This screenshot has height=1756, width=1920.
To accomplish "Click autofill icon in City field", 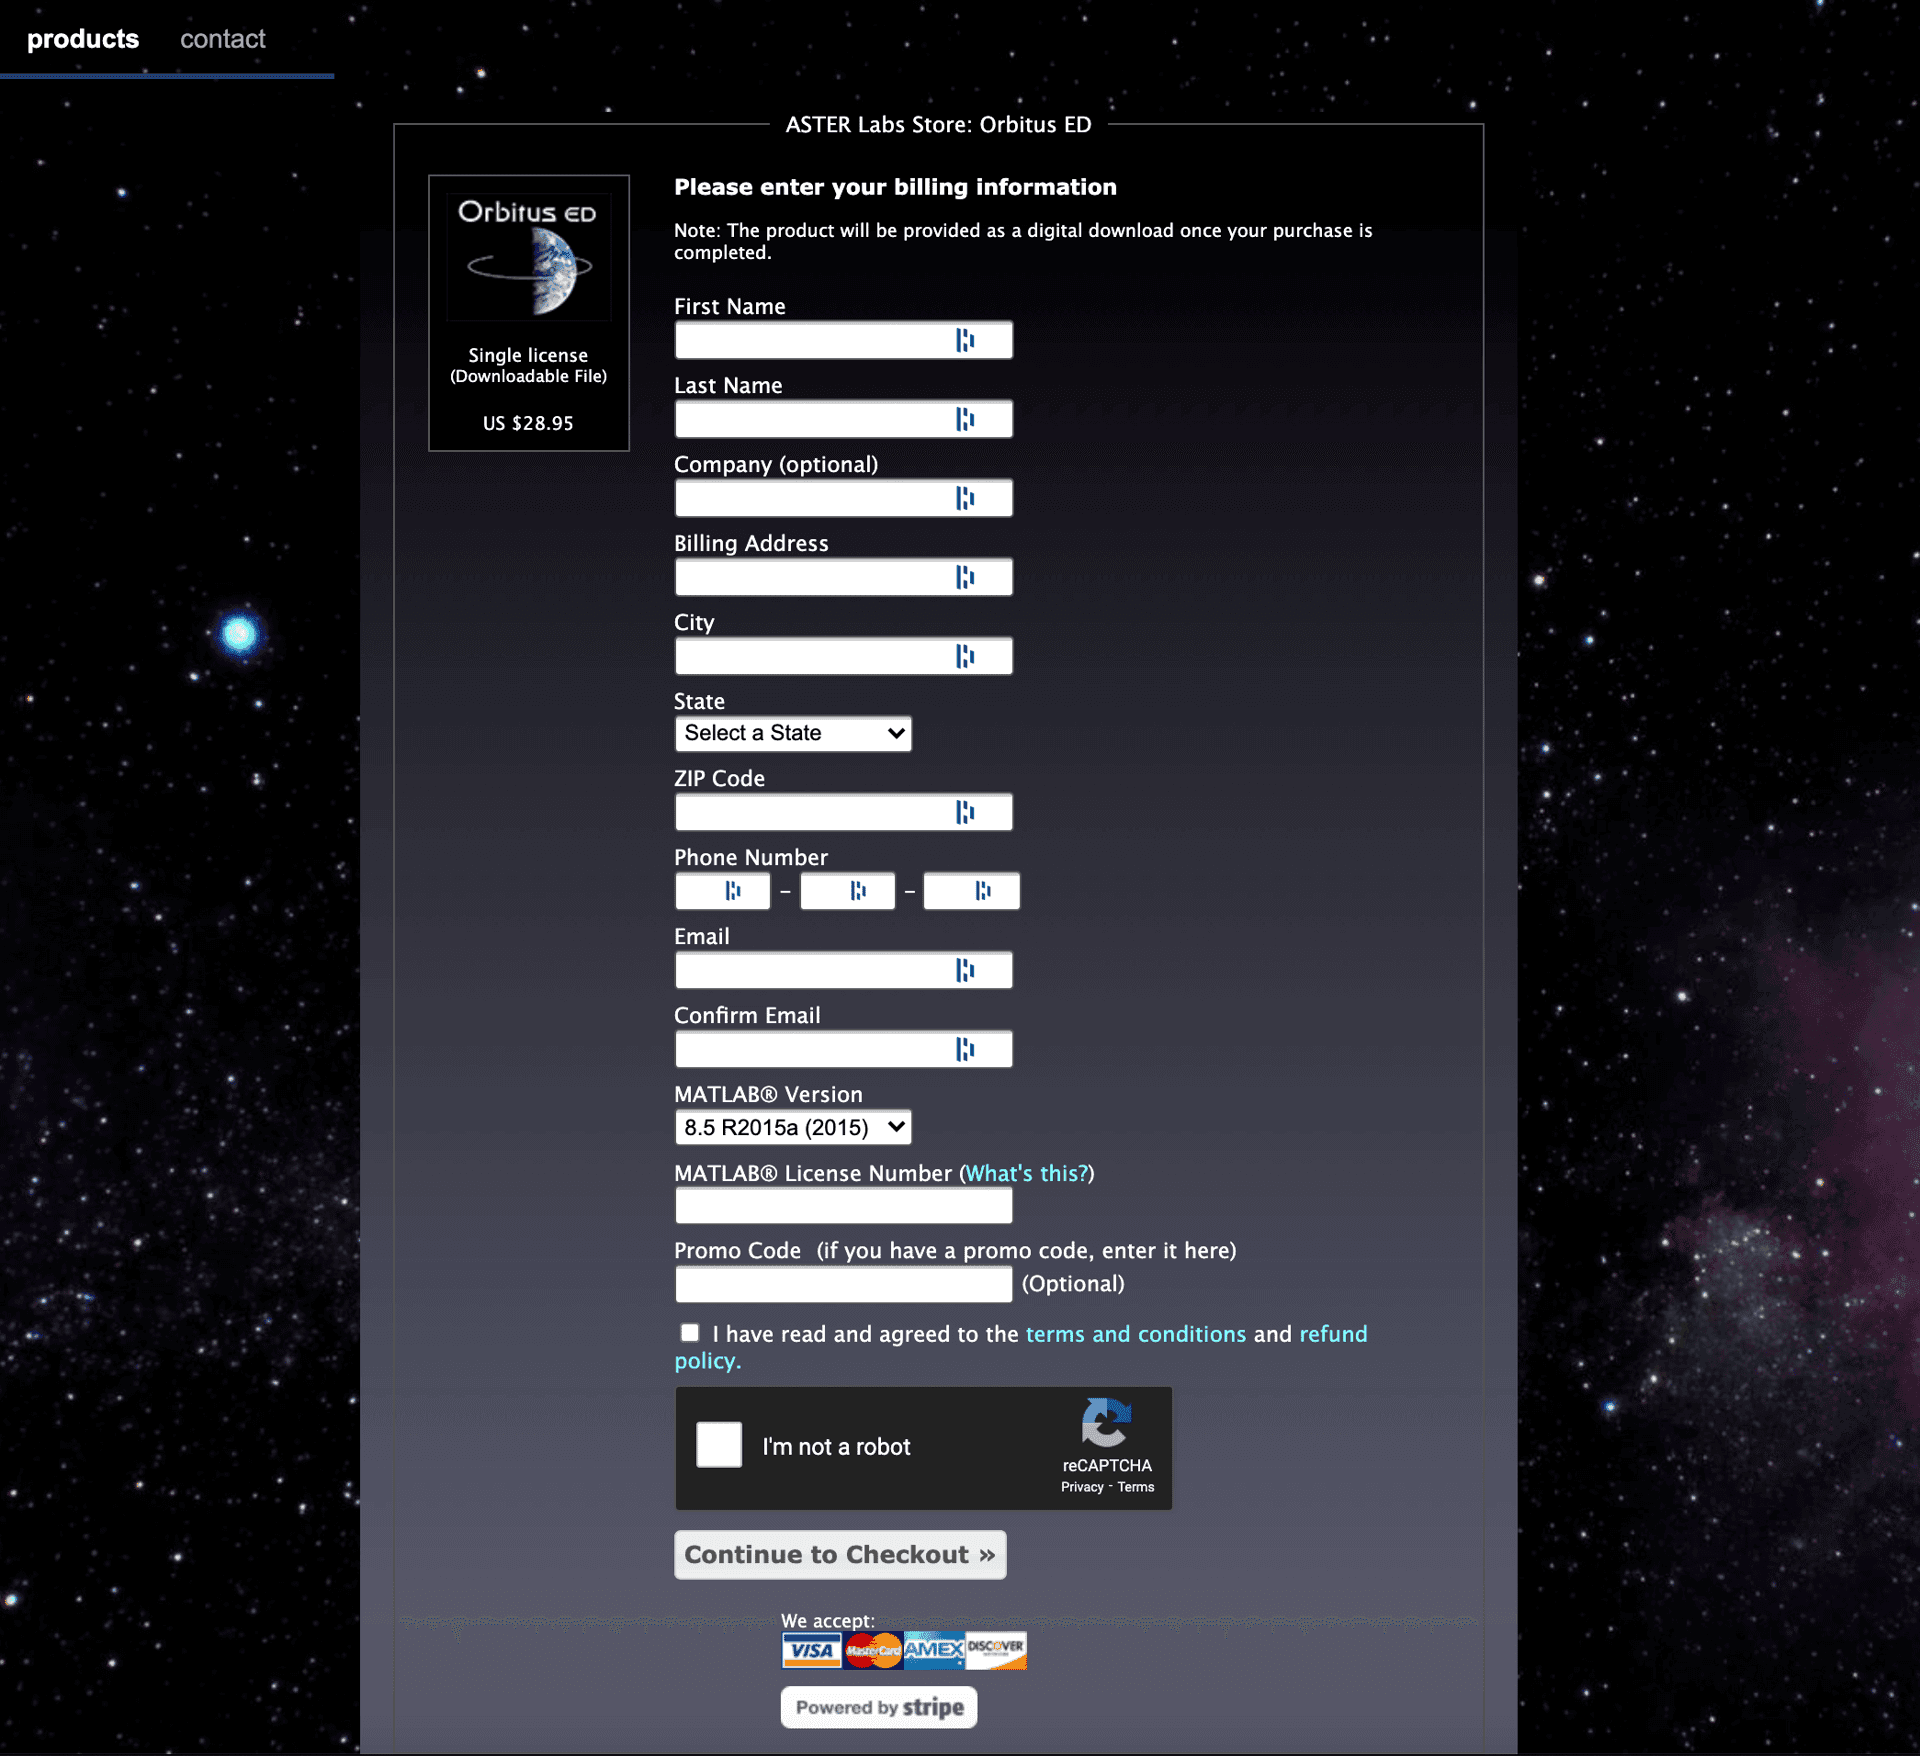I will tap(964, 657).
